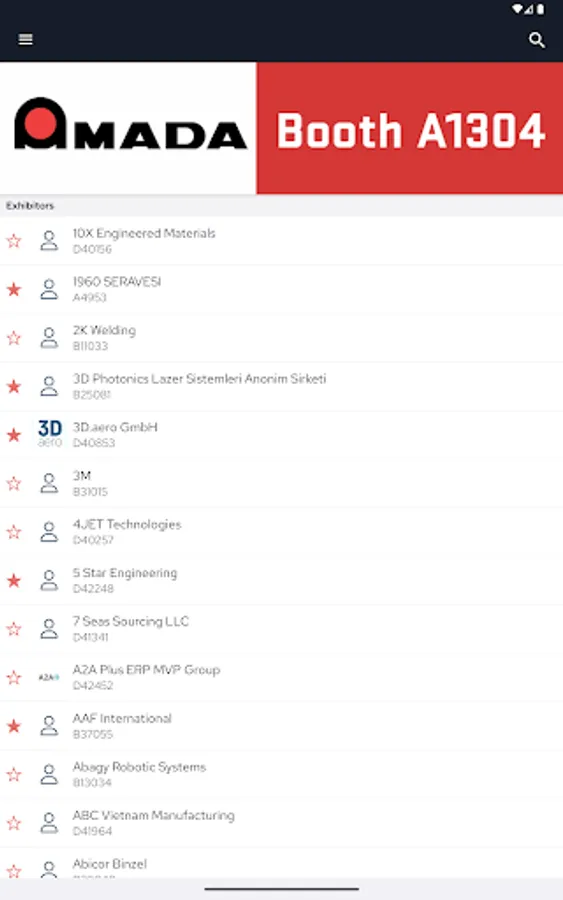Image resolution: width=563 pixels, height=900 pixels.
Task: Open Abagy Robotic Systems entry
Action: (281, 774)
